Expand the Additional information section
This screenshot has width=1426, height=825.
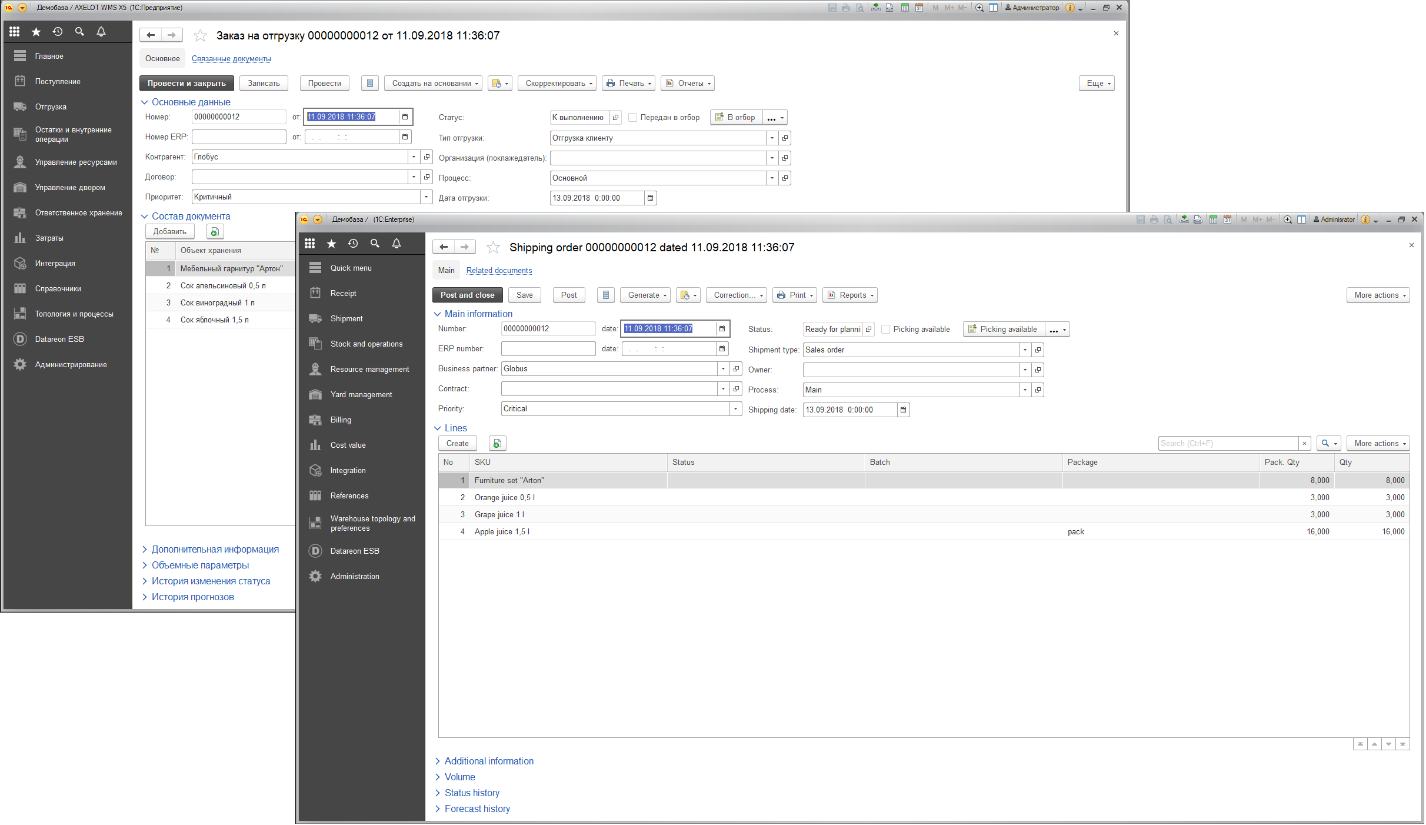(488, 761)
